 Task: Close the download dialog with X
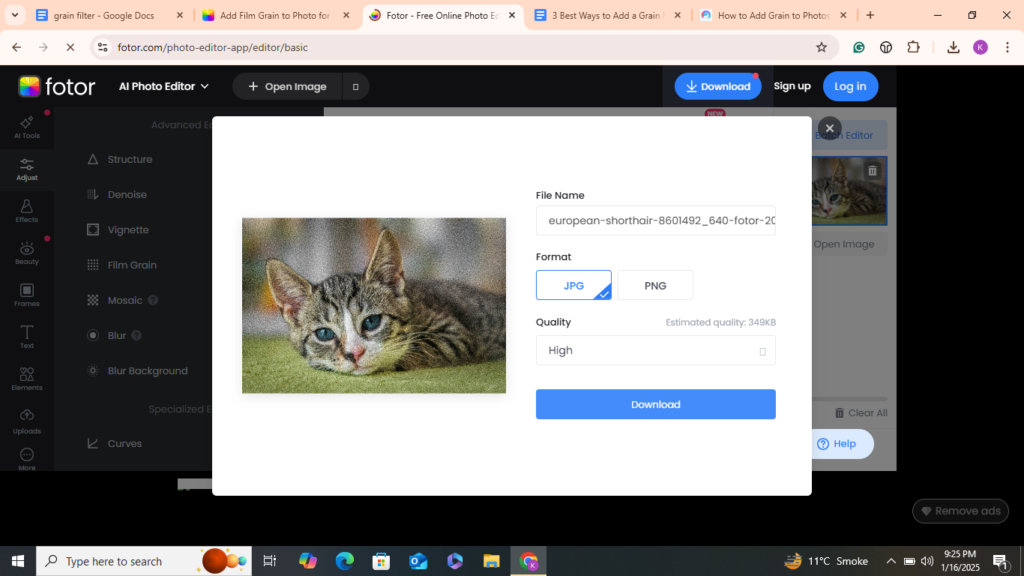click(829, 128)
